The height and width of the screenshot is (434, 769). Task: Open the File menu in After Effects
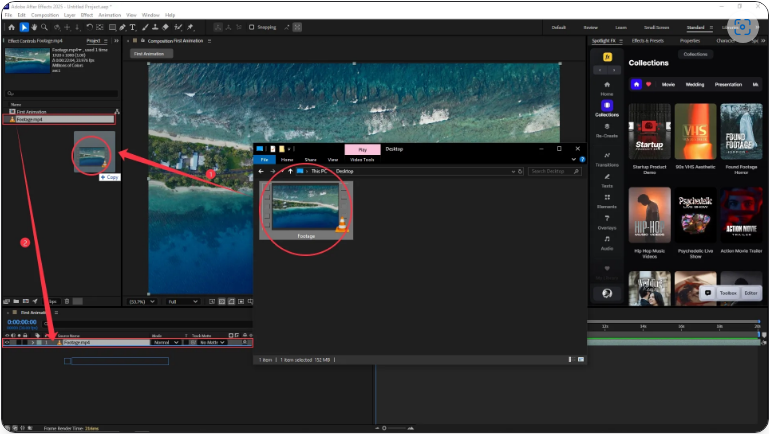point(8,15)
